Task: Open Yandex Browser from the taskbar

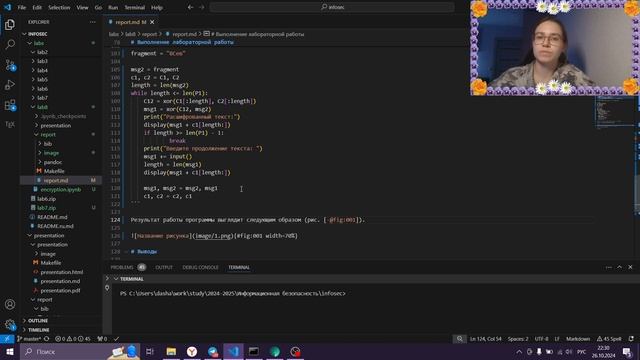Action: pyautogui.click(x=192, y=351)
